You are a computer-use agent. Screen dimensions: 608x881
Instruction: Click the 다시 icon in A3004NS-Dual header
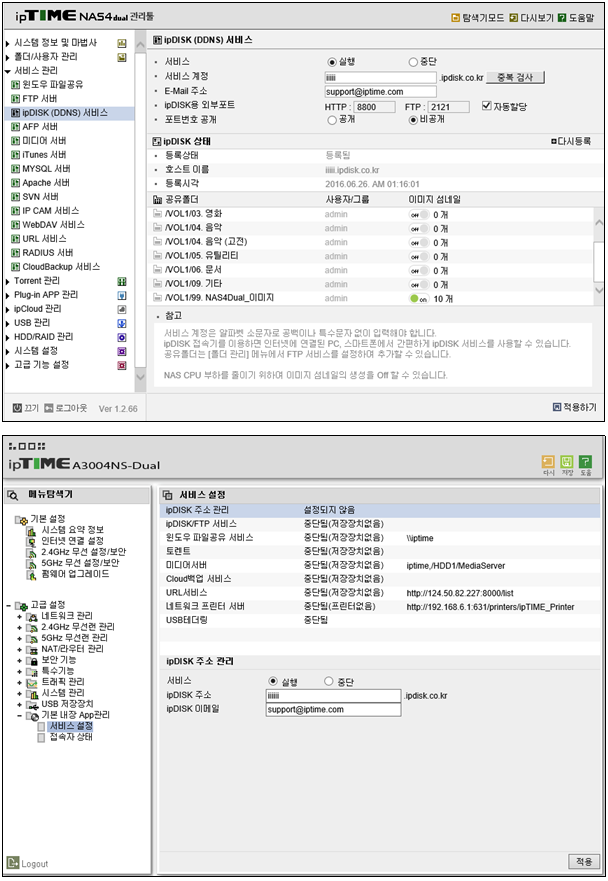point(548,461)
